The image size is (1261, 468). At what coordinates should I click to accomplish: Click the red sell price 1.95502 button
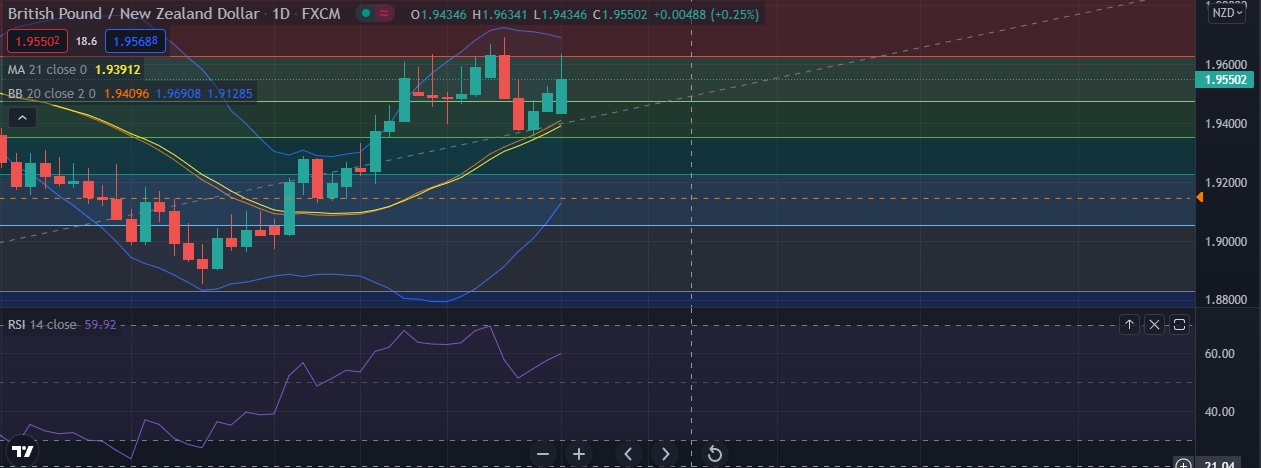coord(38,41)
